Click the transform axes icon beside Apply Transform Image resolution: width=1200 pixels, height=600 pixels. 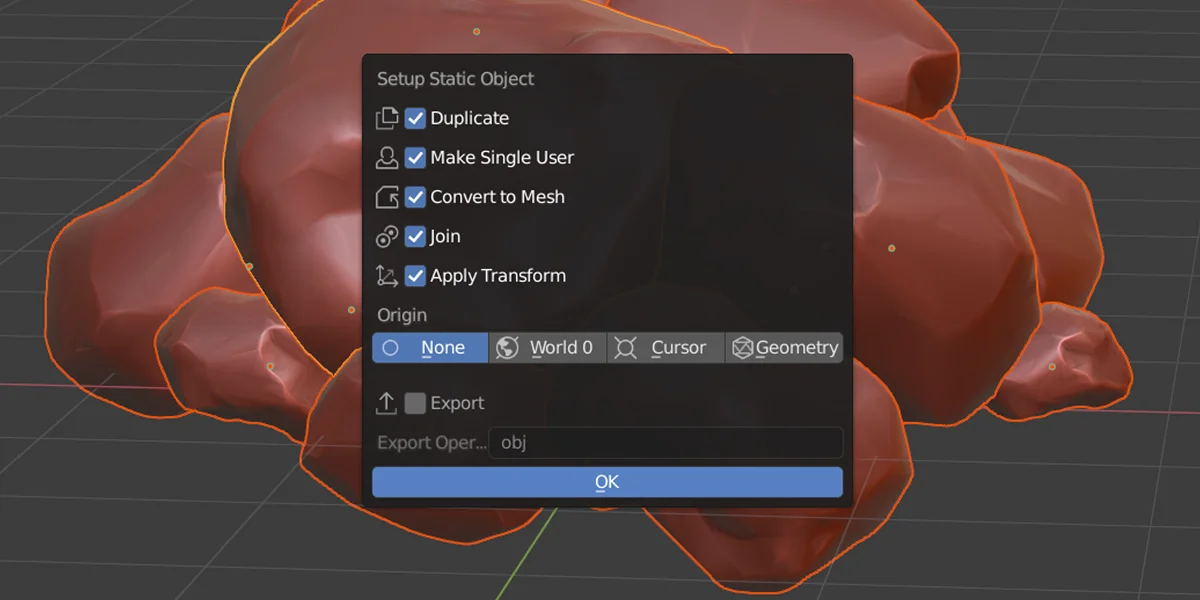(x=388, y=275)
